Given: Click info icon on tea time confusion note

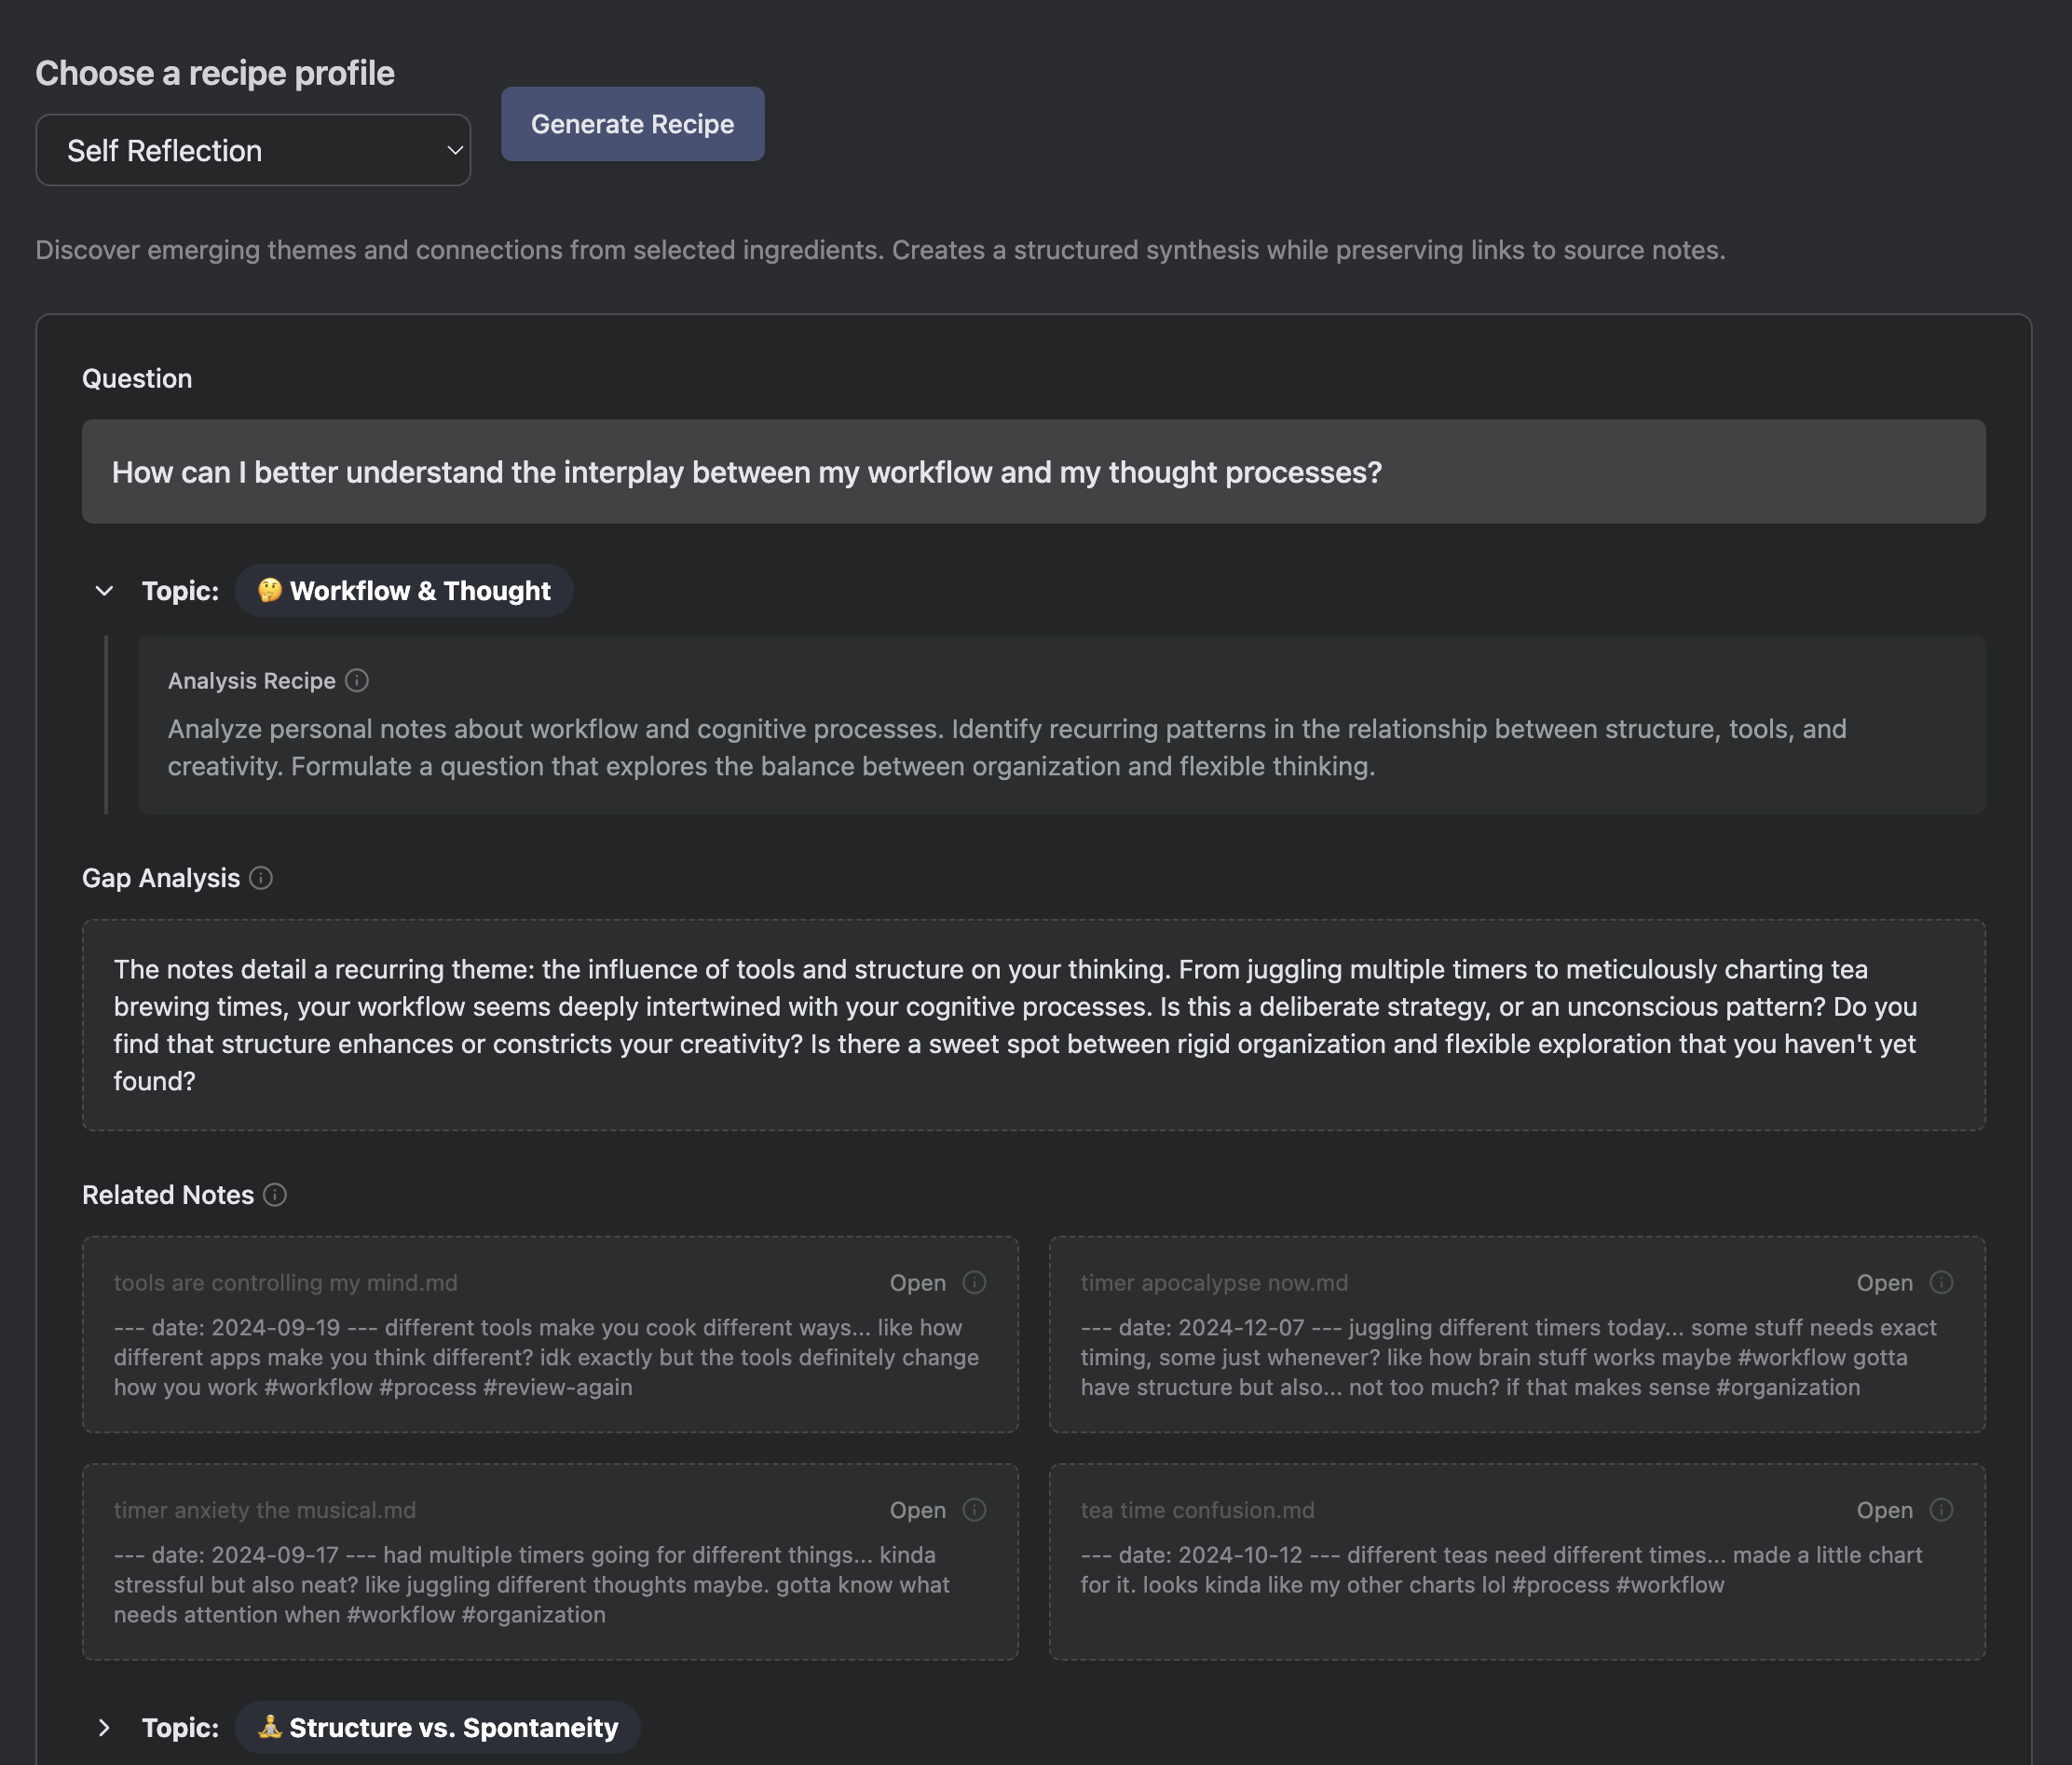Looking at the screenshot, I should (x=1941, y=1510).
